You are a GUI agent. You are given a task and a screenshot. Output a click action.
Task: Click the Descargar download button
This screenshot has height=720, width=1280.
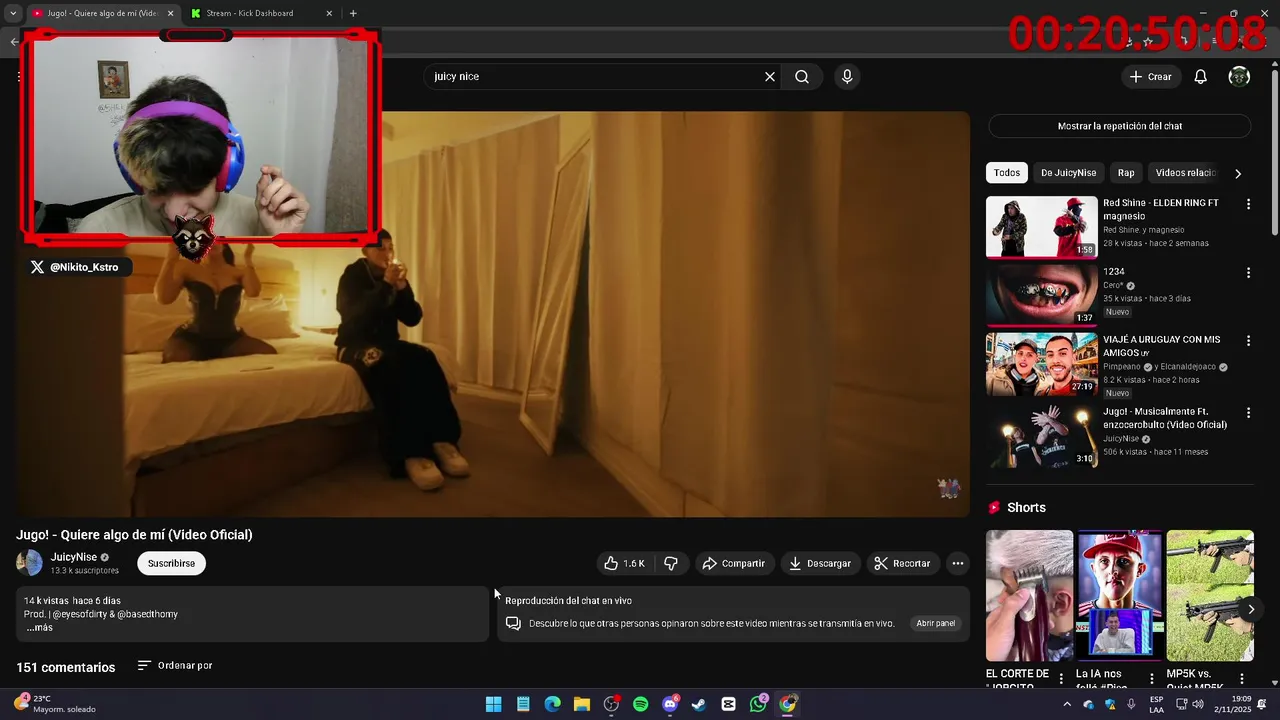[820, 564]
